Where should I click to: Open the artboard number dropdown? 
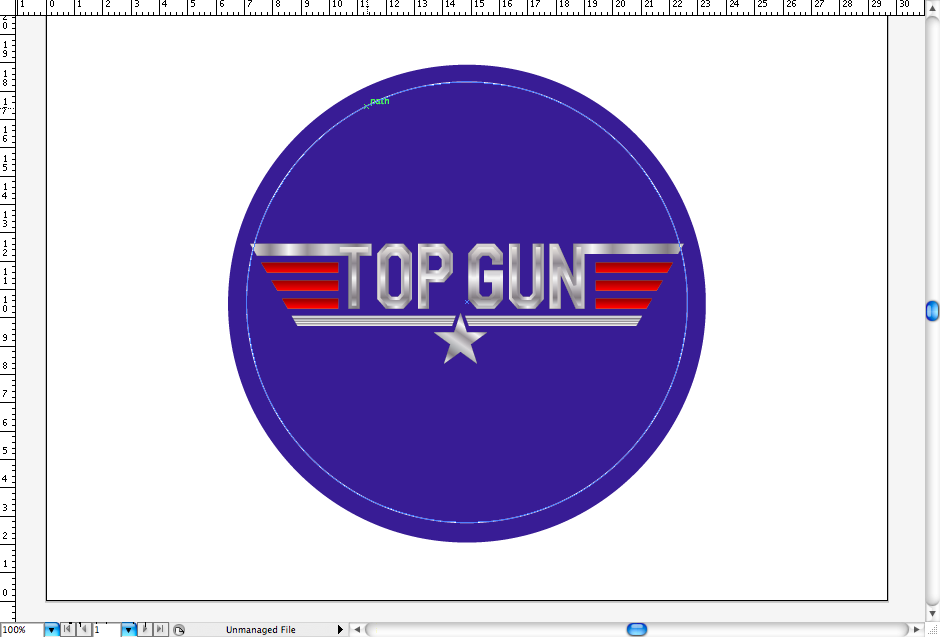click(x=128, y=630)
